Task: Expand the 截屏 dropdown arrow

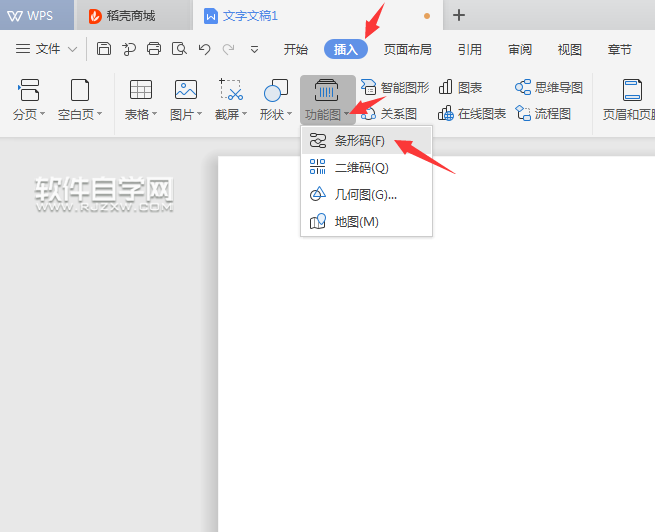Action: (244, 114)
